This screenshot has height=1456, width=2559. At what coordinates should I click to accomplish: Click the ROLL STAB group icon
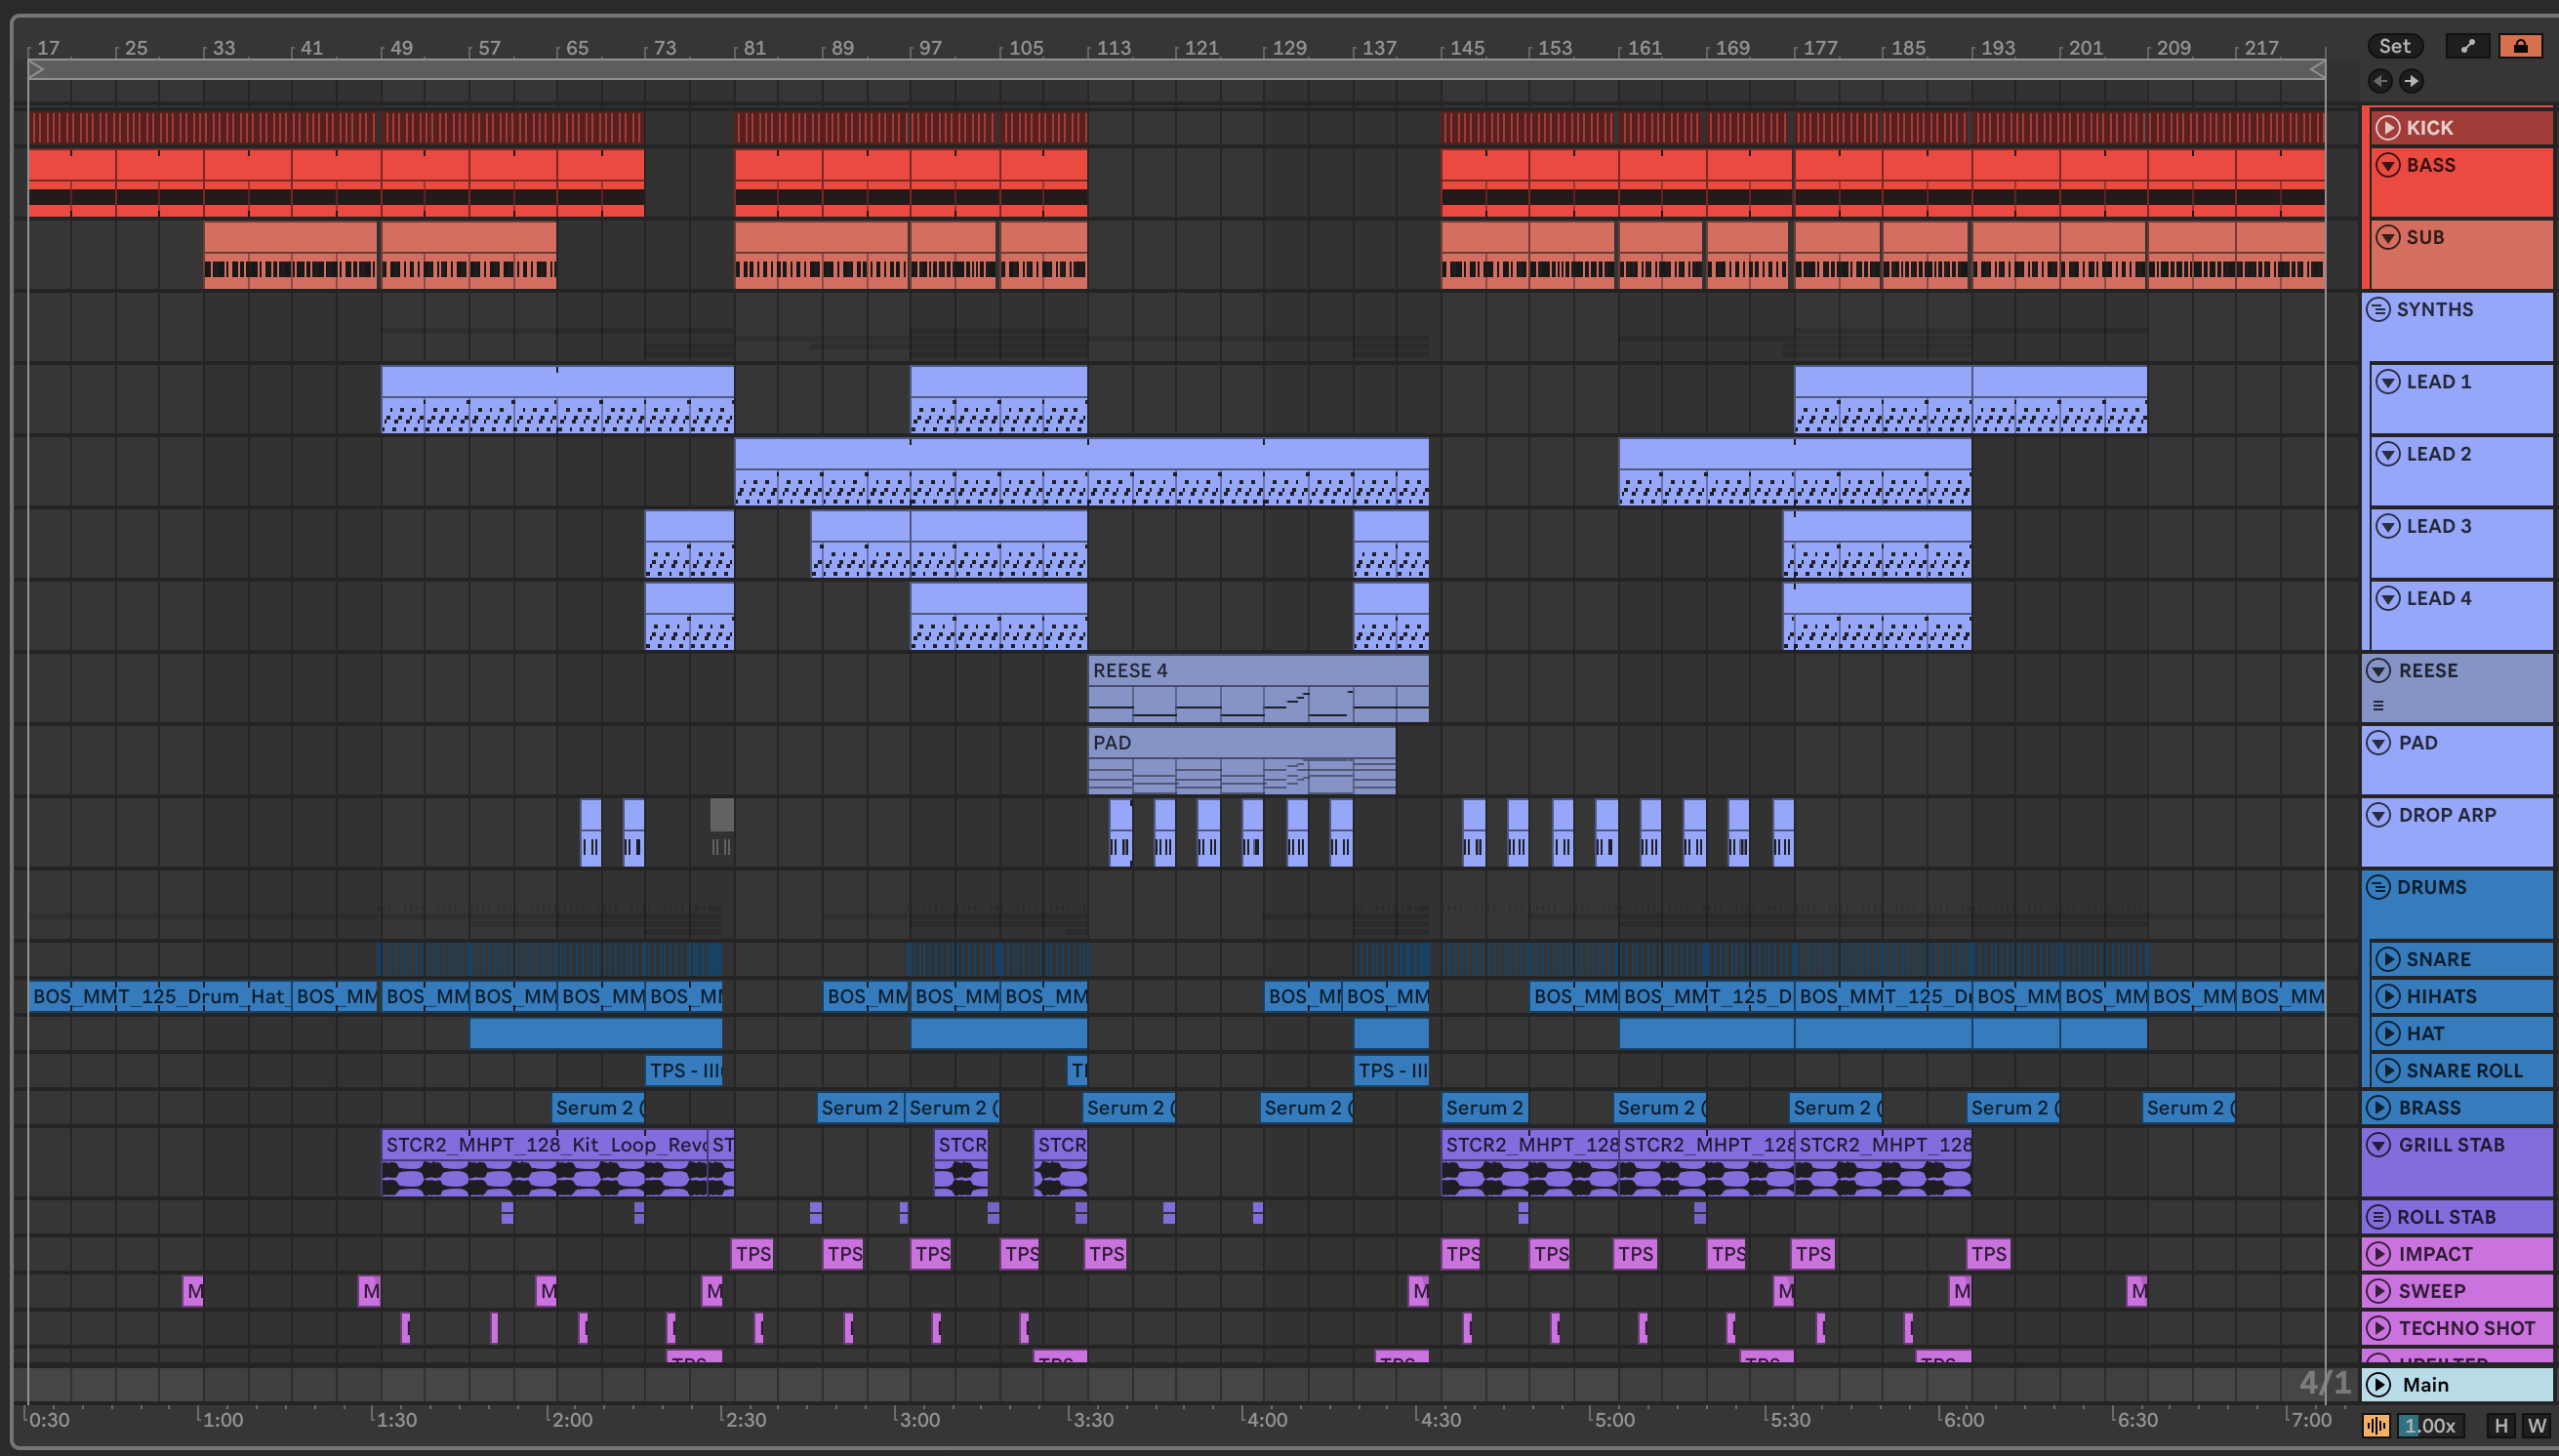coord(2379,1217)
